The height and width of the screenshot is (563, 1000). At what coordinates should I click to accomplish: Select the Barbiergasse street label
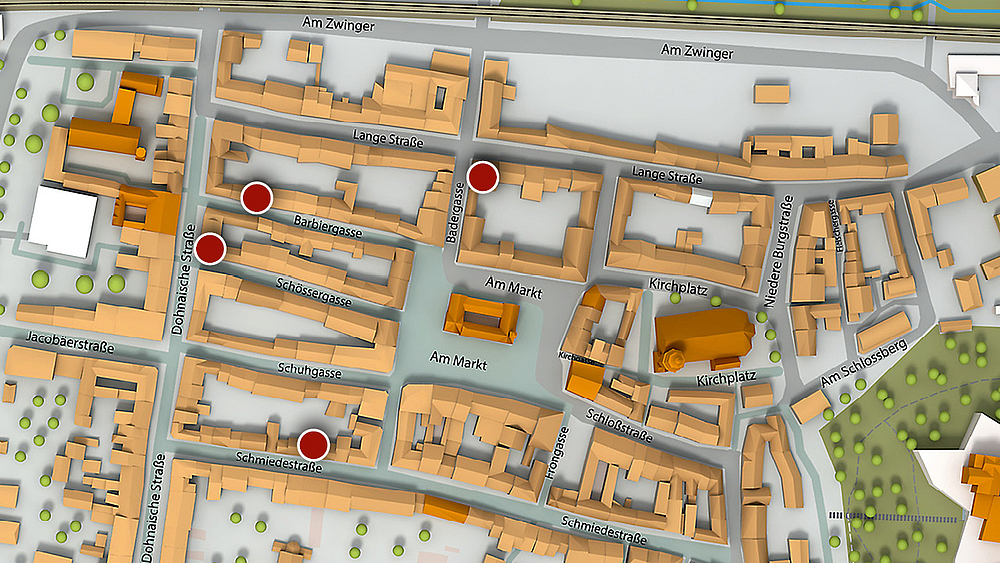click(x=328, y=226)
